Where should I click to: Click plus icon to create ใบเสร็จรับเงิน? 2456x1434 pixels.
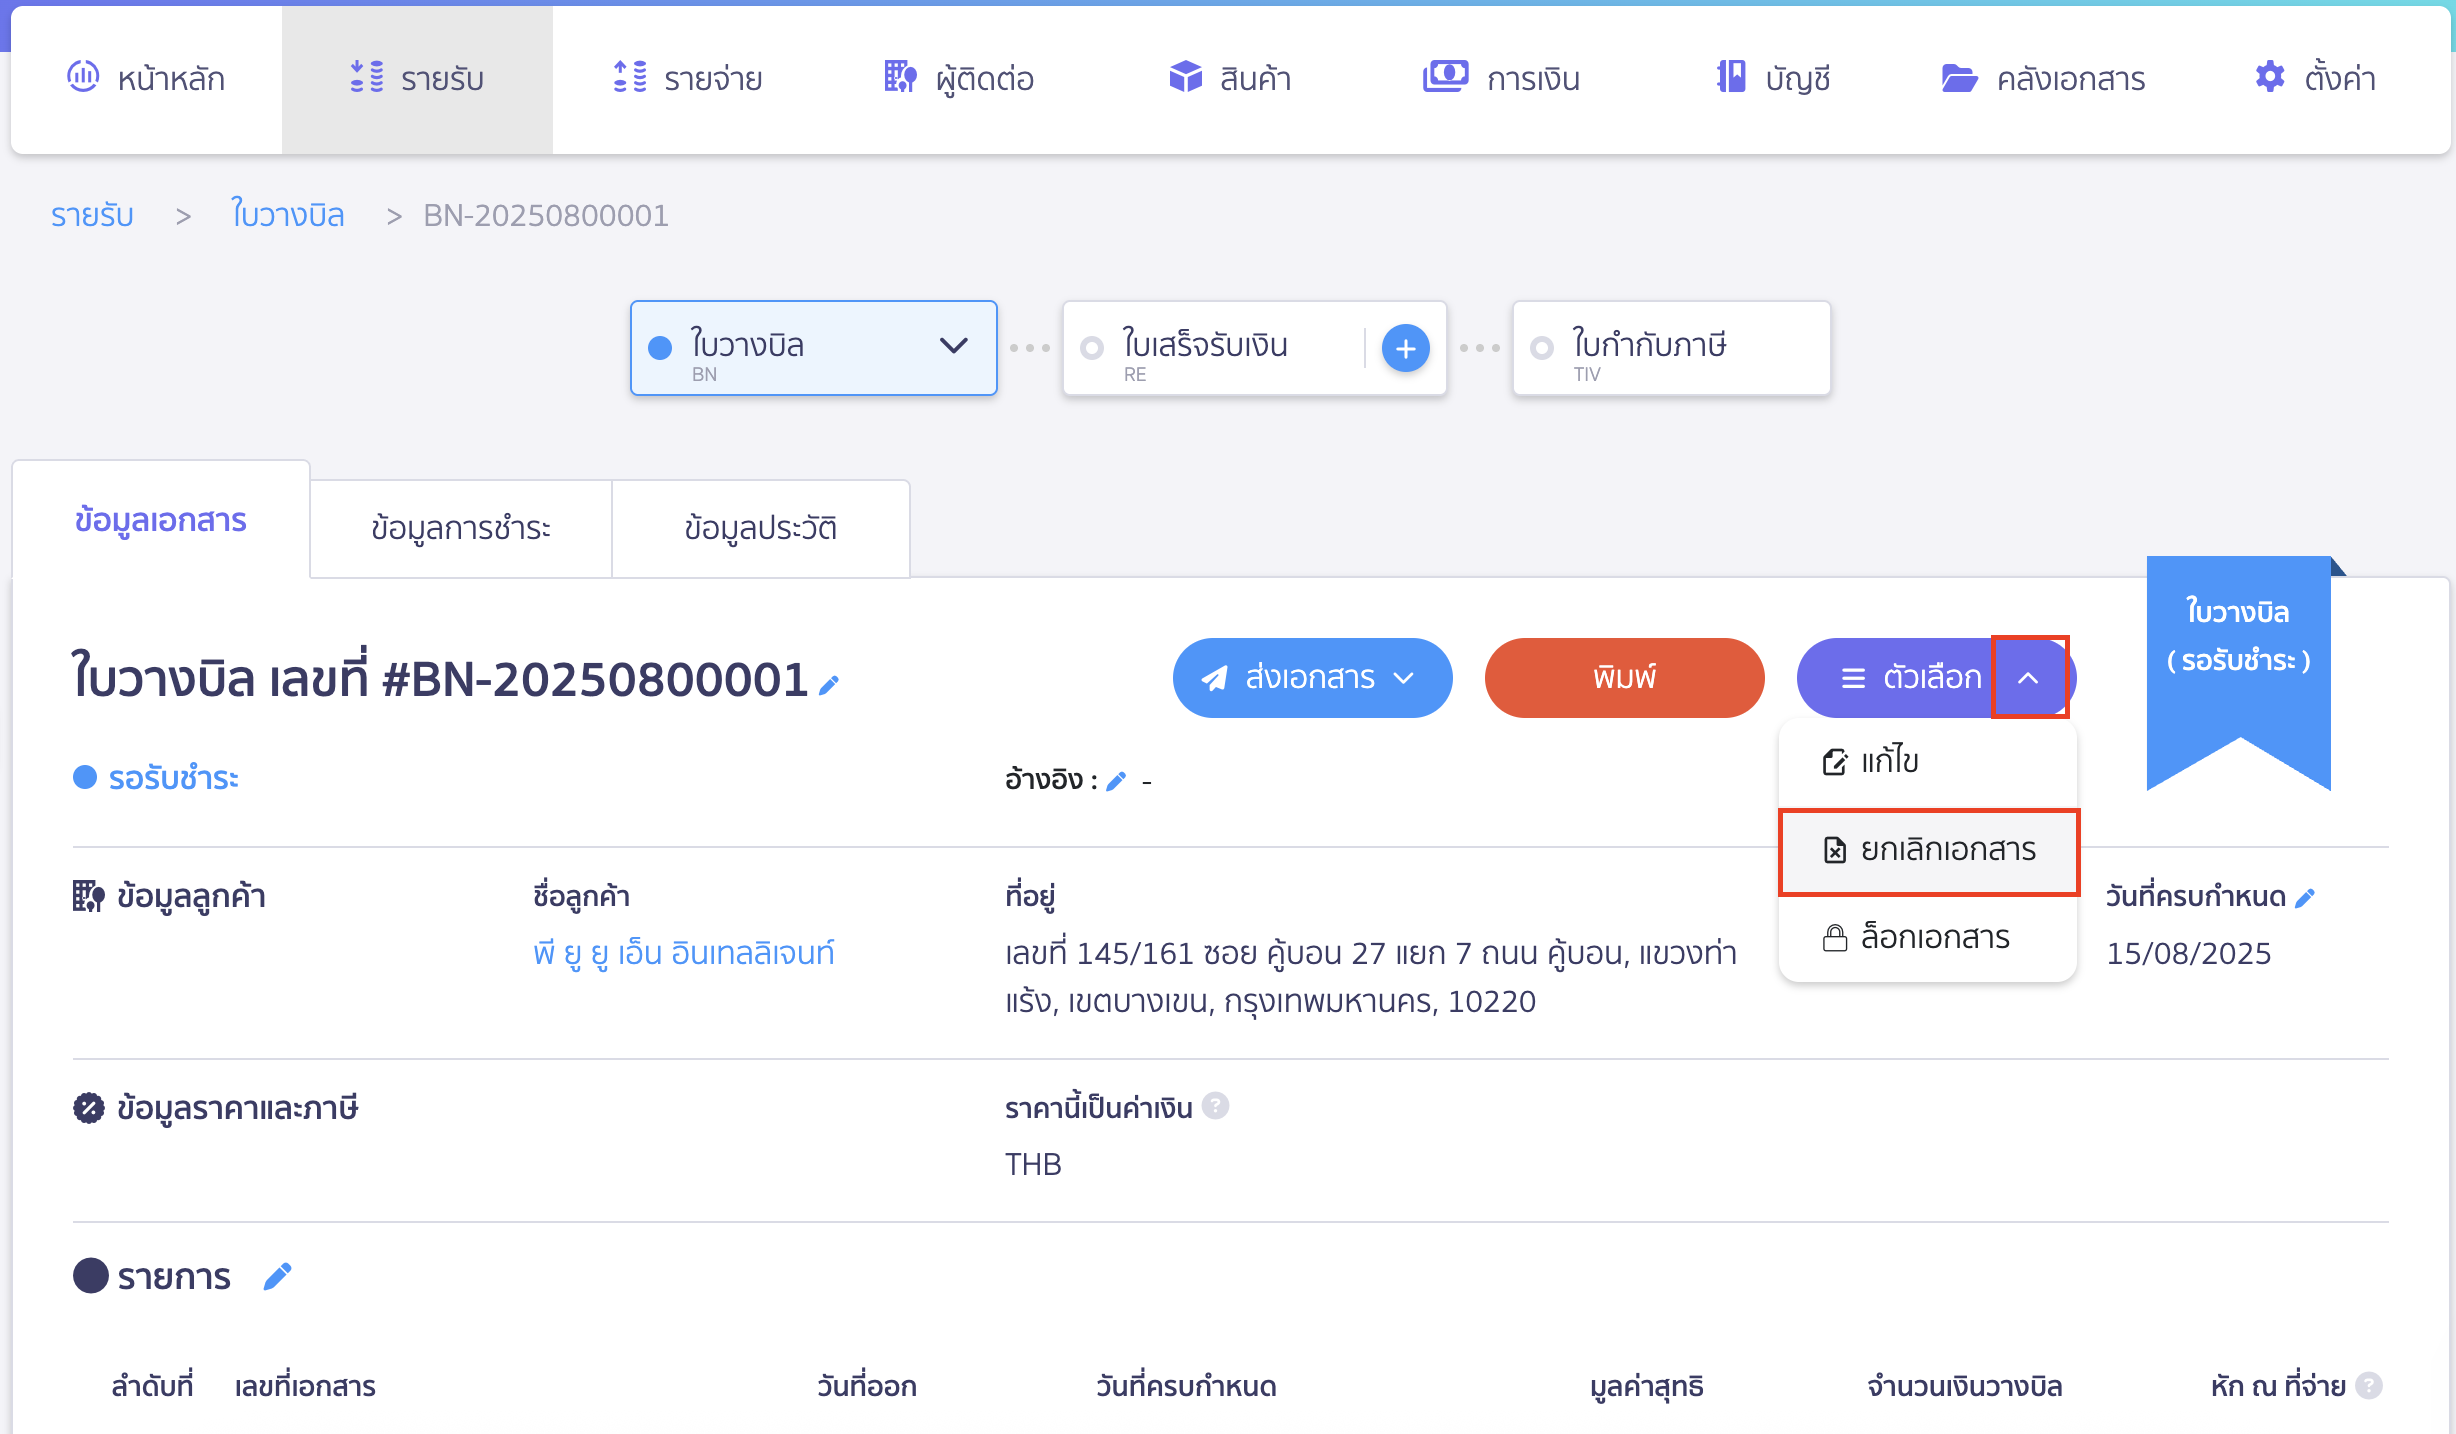point(1405,348)
